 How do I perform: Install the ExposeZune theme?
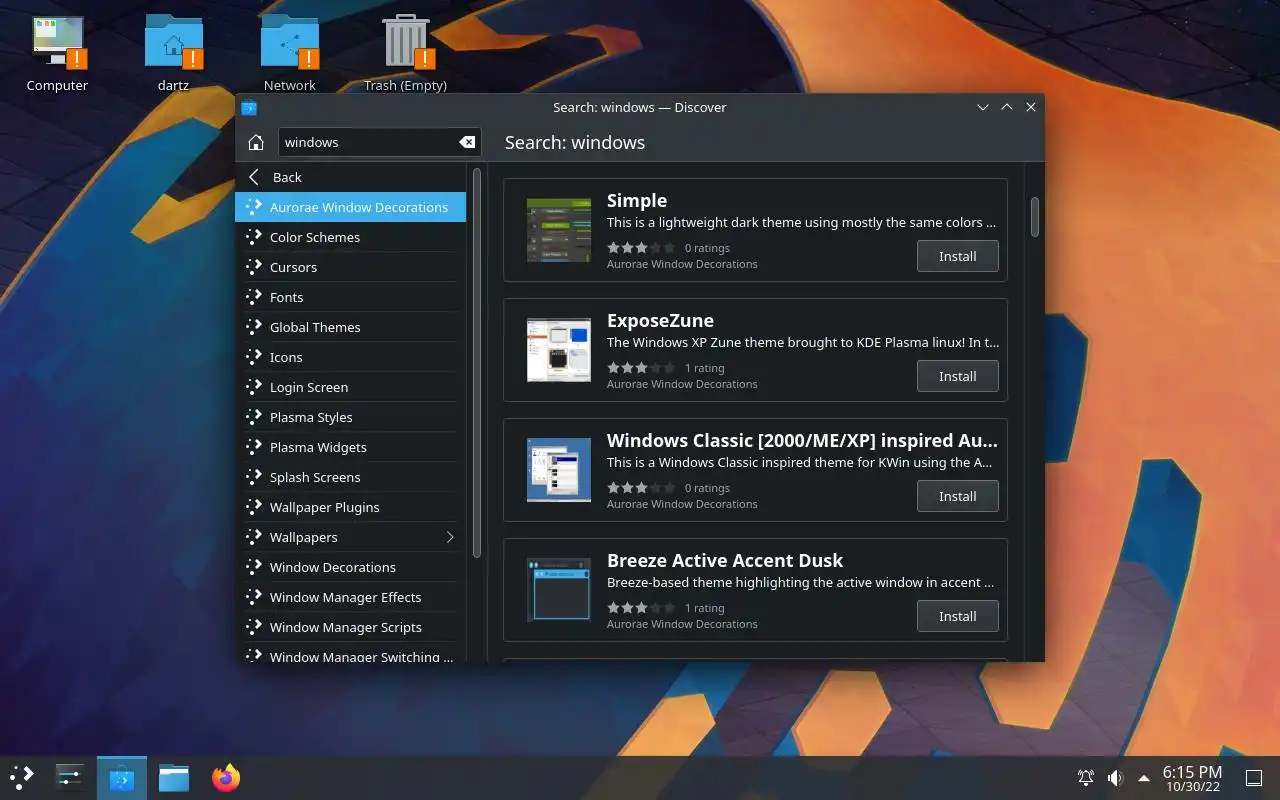957,376
